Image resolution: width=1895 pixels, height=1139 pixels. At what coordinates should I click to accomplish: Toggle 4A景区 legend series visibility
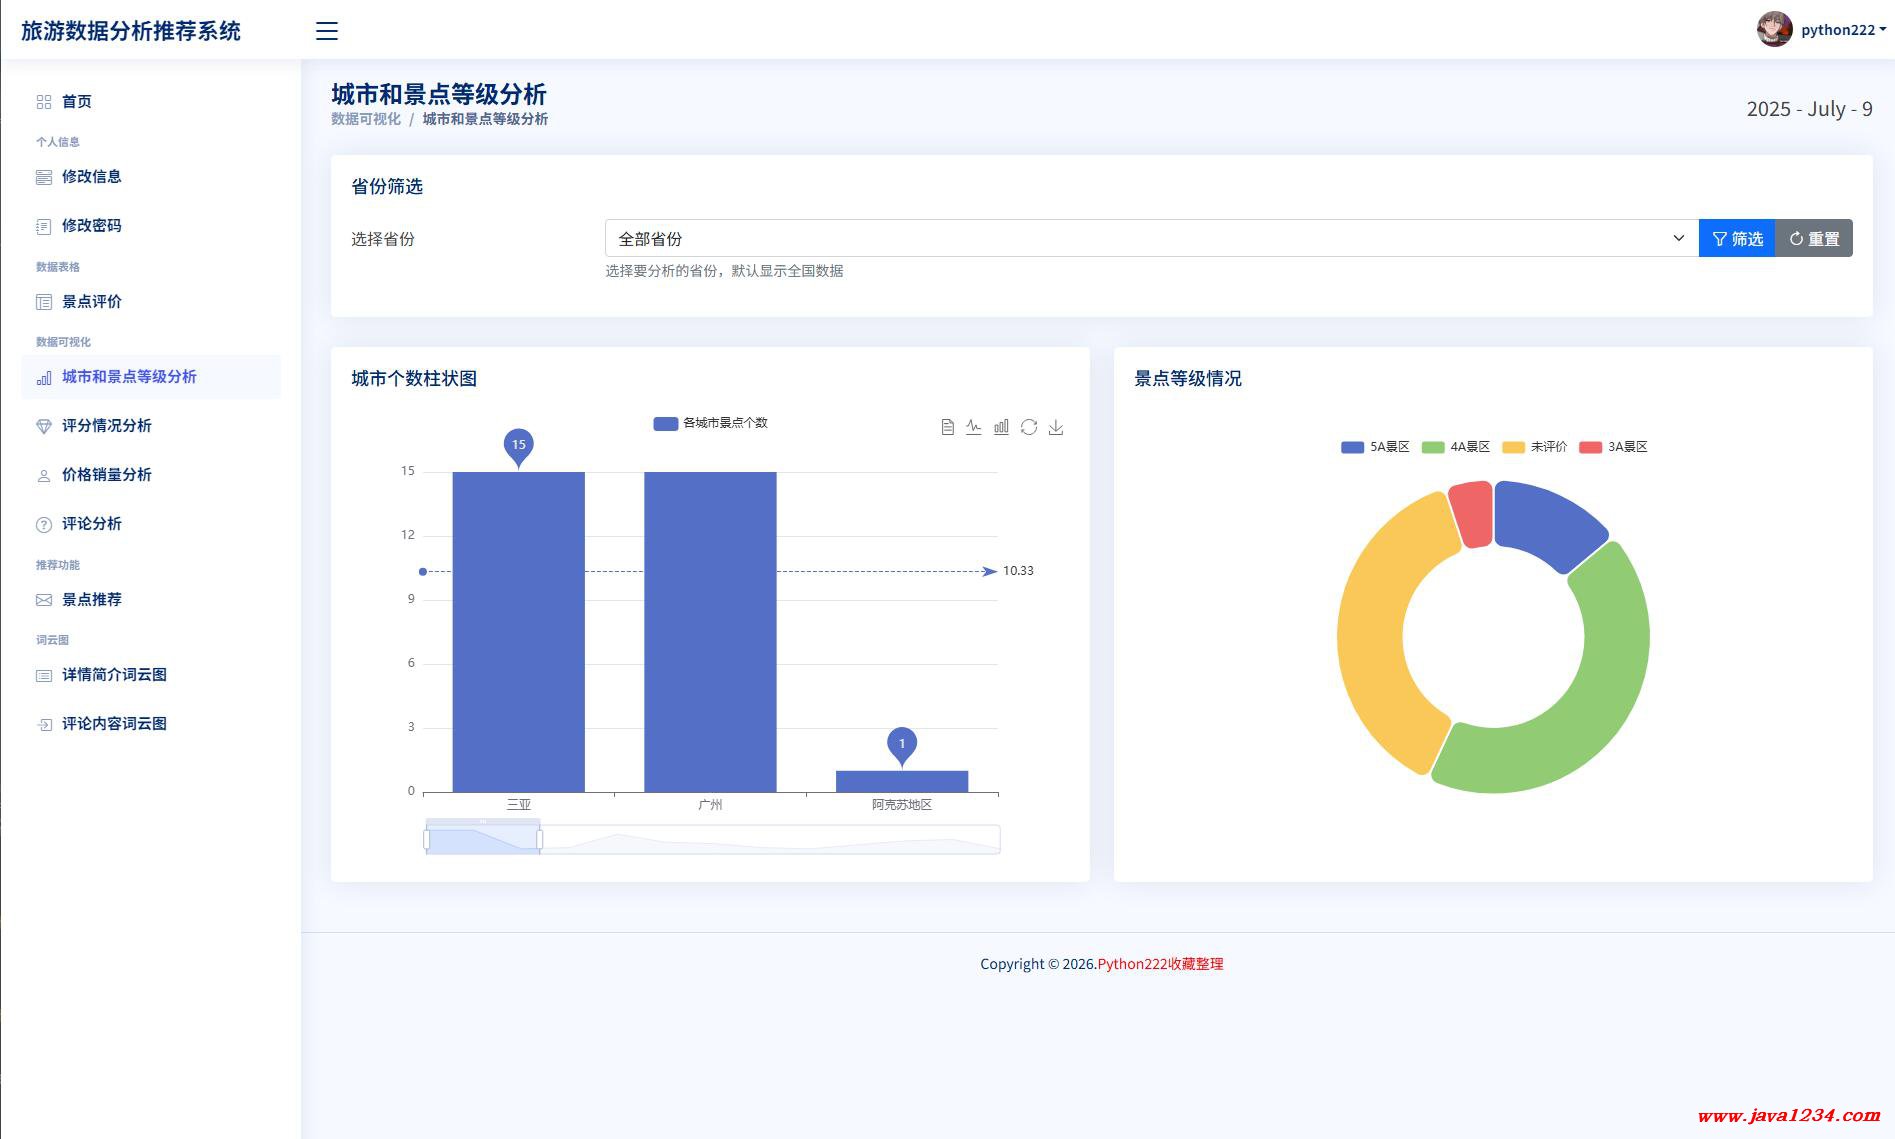(1456, 447)
